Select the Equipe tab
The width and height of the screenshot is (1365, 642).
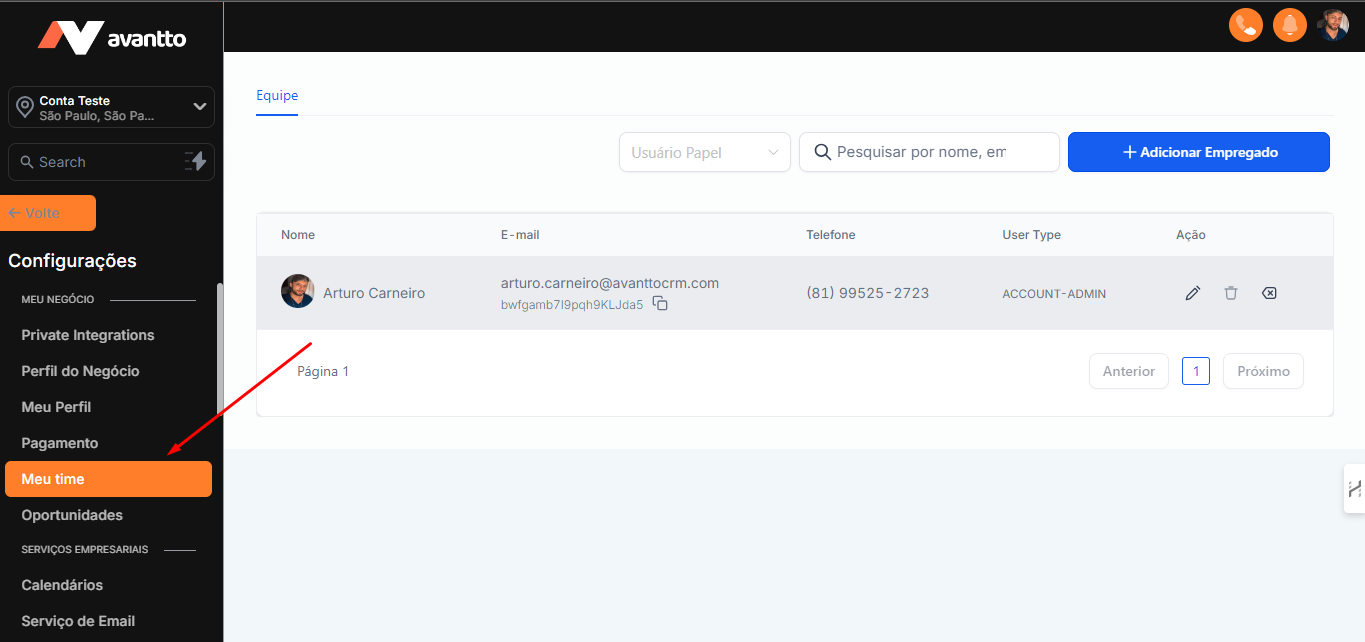(277, 96)
